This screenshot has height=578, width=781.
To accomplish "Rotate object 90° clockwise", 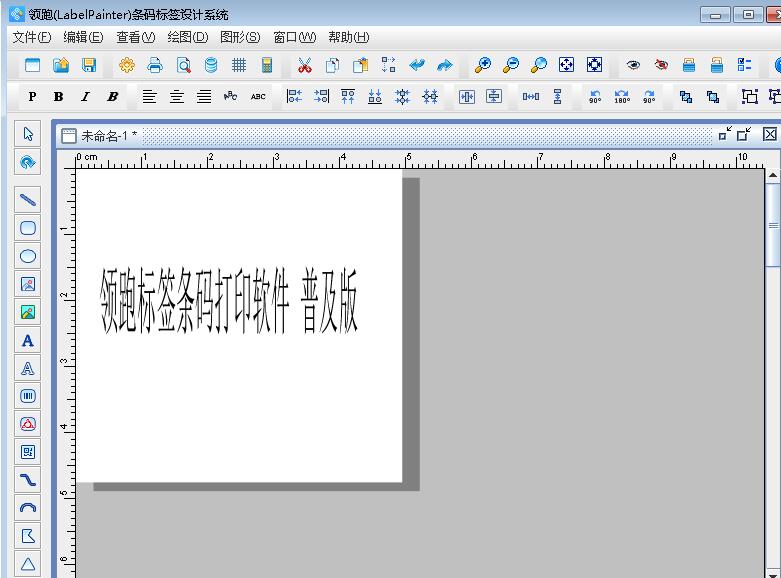I will (x=649, y=97).
